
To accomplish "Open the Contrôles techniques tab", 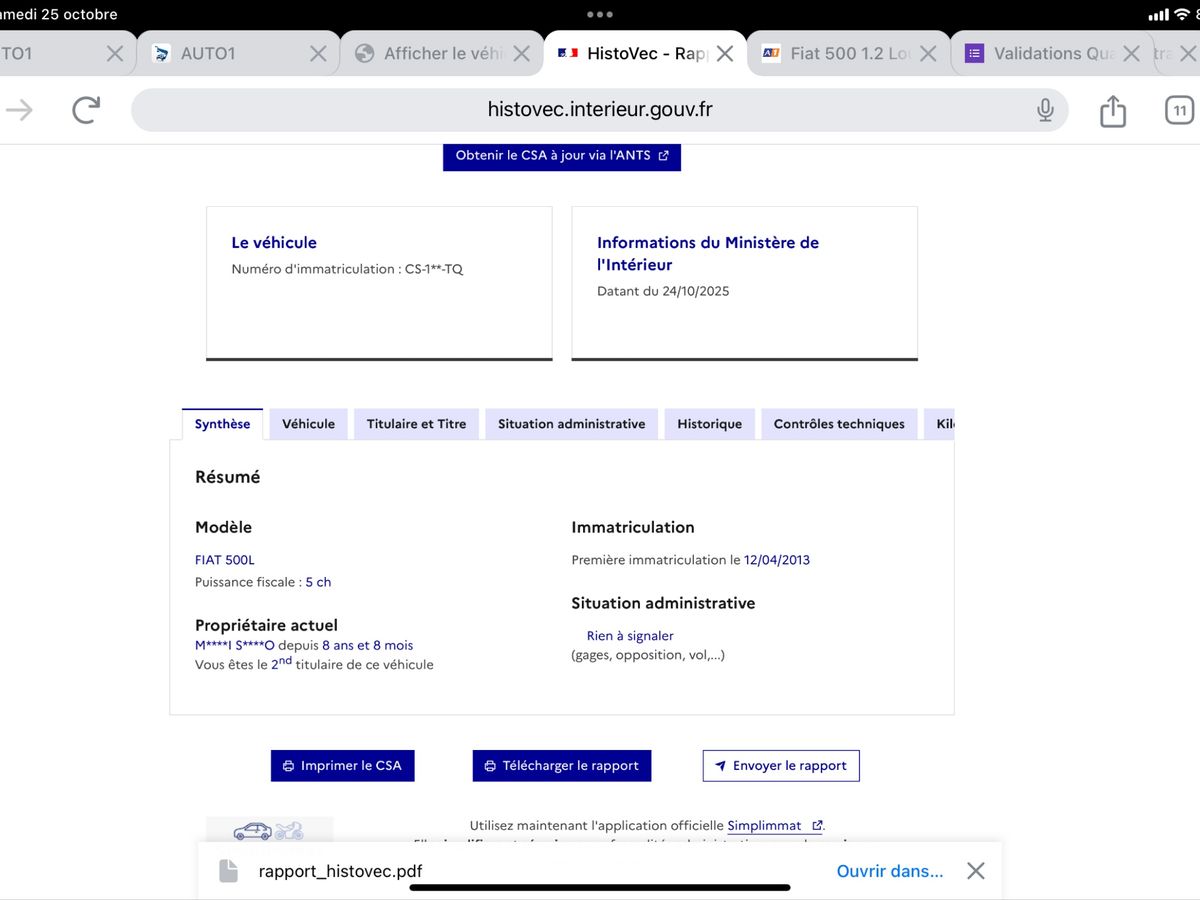I will click(838, 424).
